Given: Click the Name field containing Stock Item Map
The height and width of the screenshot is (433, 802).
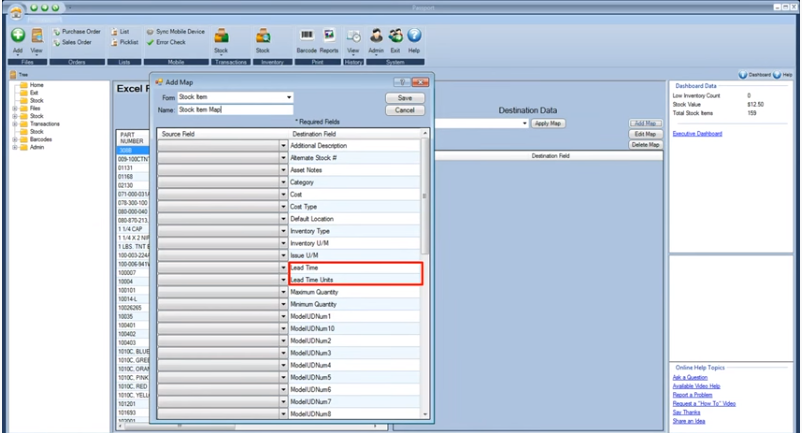Looking at the screenshot, I should point(235,110).
